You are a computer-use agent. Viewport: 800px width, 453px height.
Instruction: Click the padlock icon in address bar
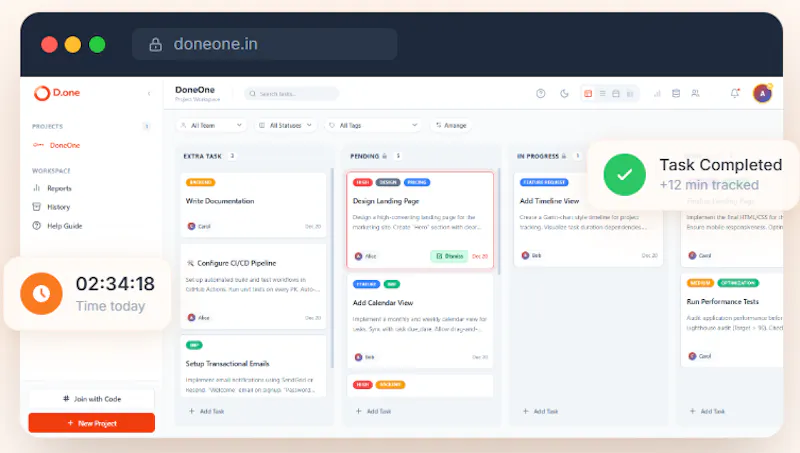[156, 44]
